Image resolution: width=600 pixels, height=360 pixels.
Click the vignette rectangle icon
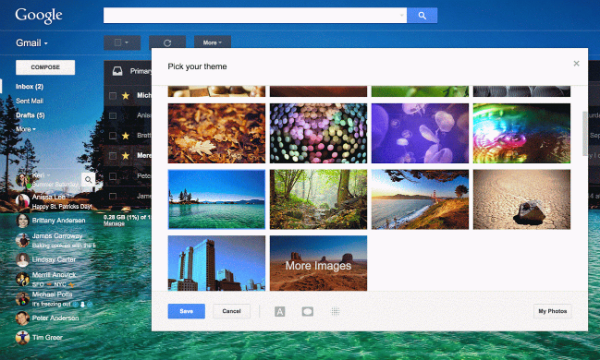click(308, 312)
